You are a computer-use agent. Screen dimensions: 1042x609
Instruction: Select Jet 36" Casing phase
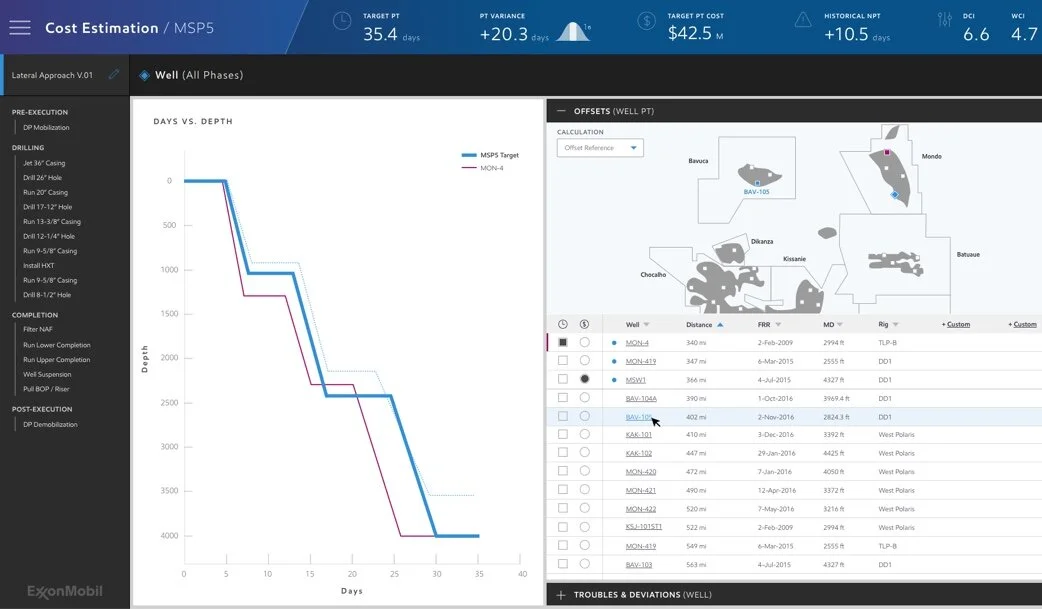click(44, 163)
